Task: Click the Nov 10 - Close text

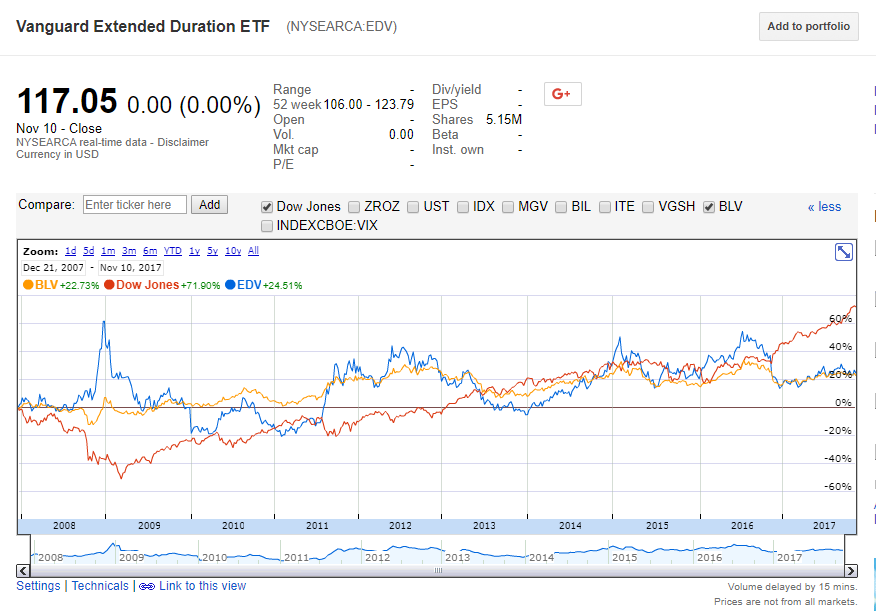Action: pos(59,128)
